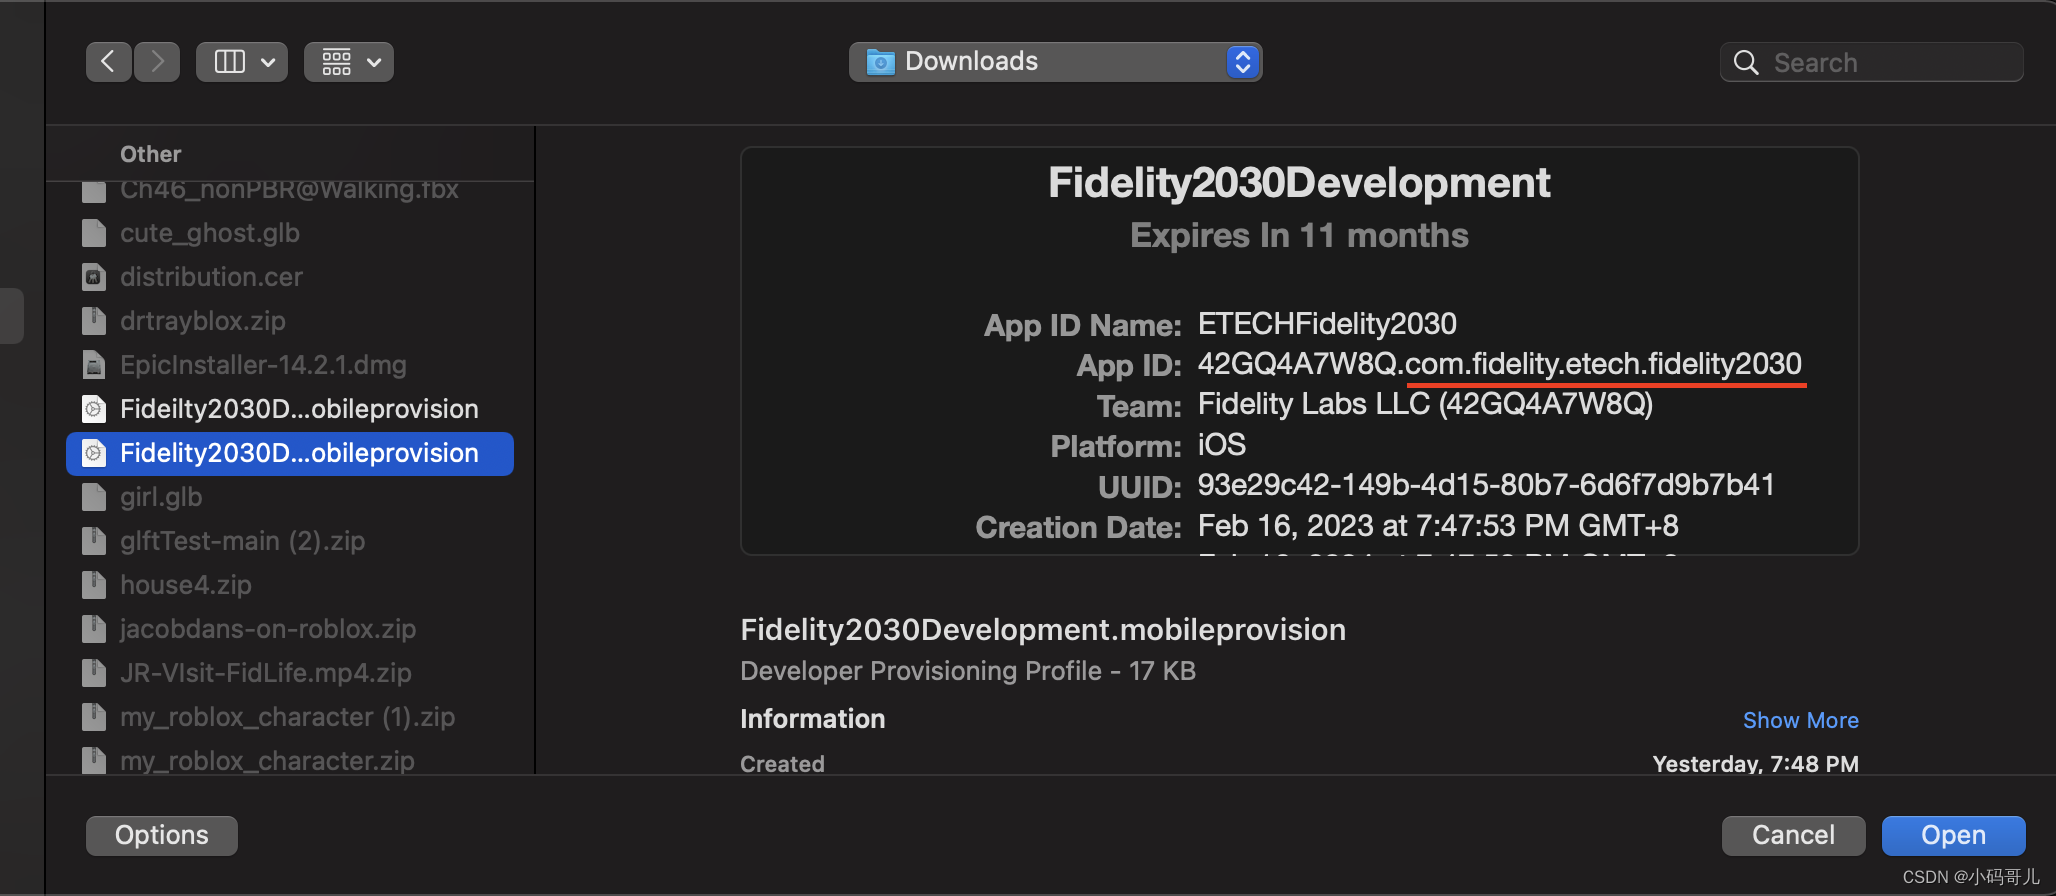Select cute_ghost.glb file
Screen dimensions: 2056x896
tap(290, 233)
